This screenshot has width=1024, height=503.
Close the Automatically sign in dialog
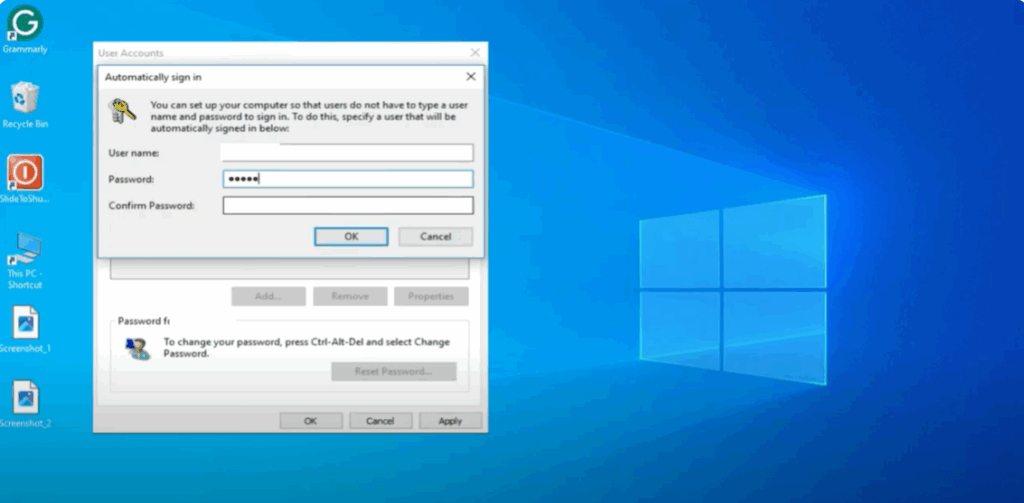point(471,76)
